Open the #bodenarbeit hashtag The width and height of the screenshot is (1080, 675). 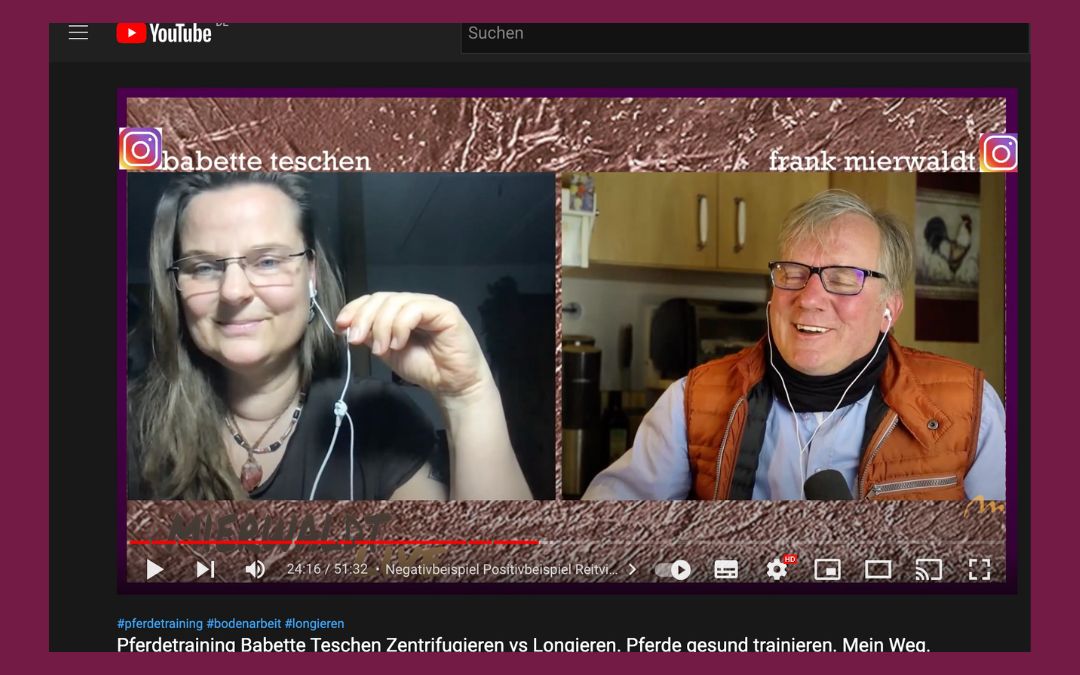tap(244, 623)
